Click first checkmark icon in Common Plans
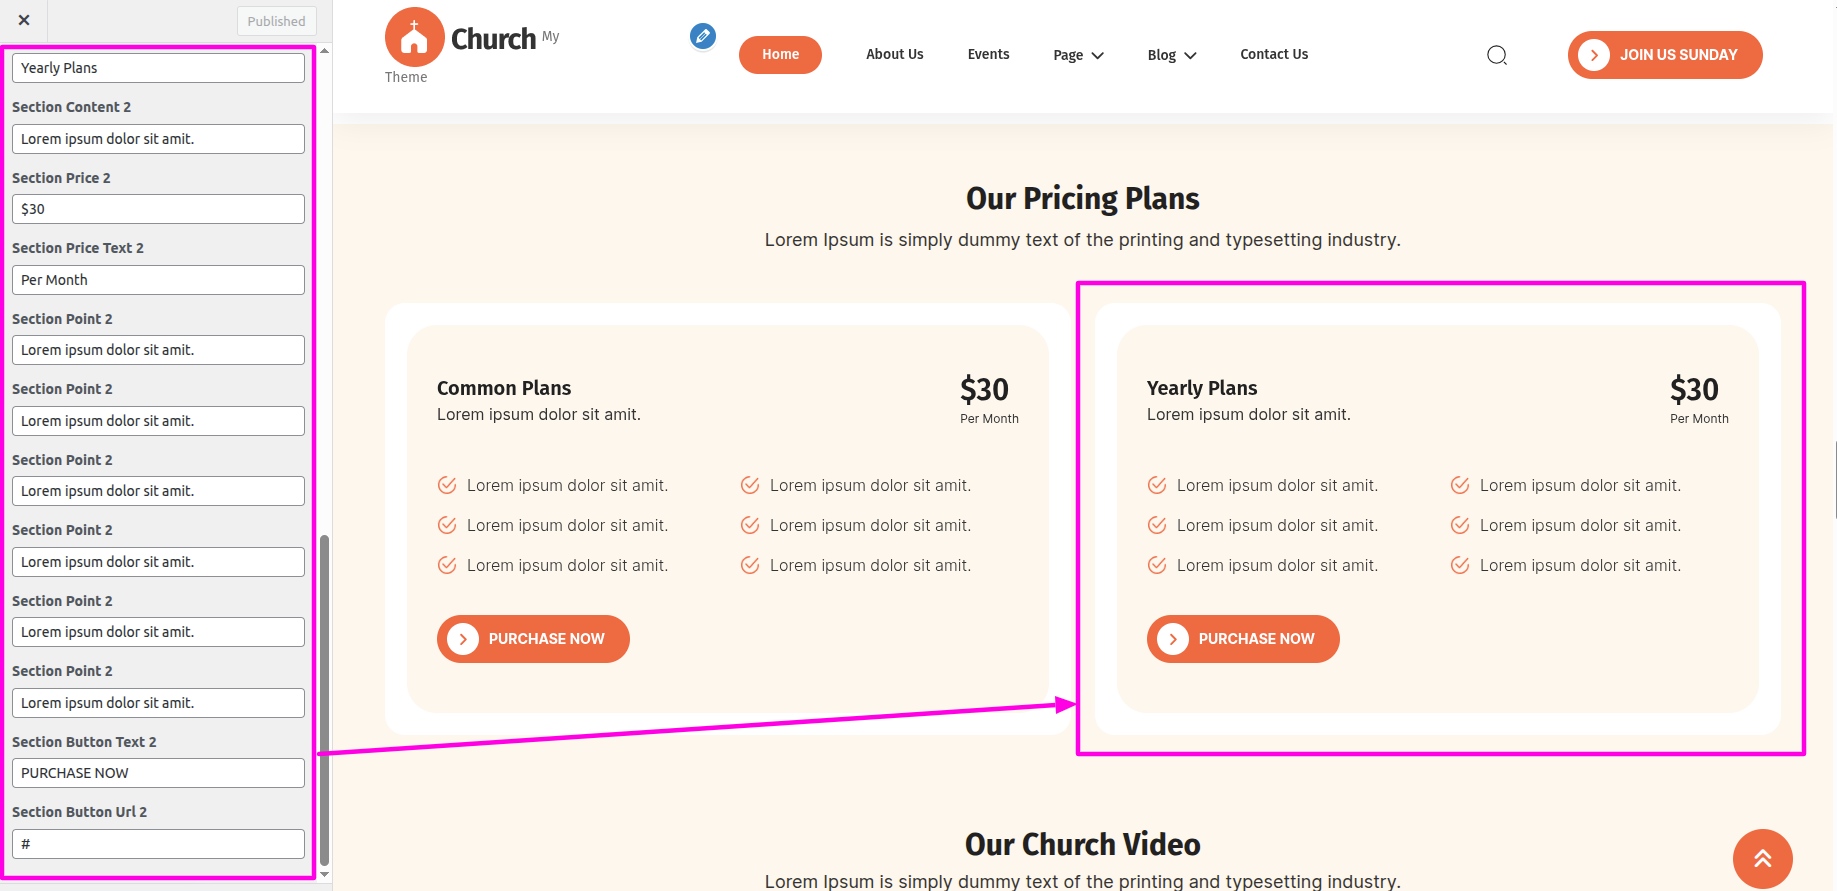Image resolution: width=1837 pixels, height=891 pixels. [x=447, y=486]
